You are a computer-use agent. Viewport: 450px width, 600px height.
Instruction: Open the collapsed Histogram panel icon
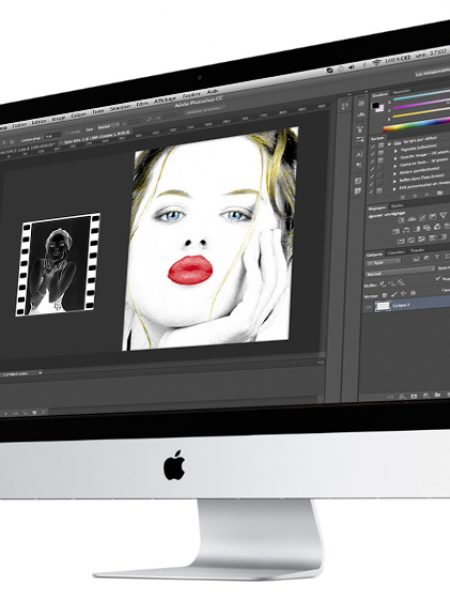[x=361, y=114]
